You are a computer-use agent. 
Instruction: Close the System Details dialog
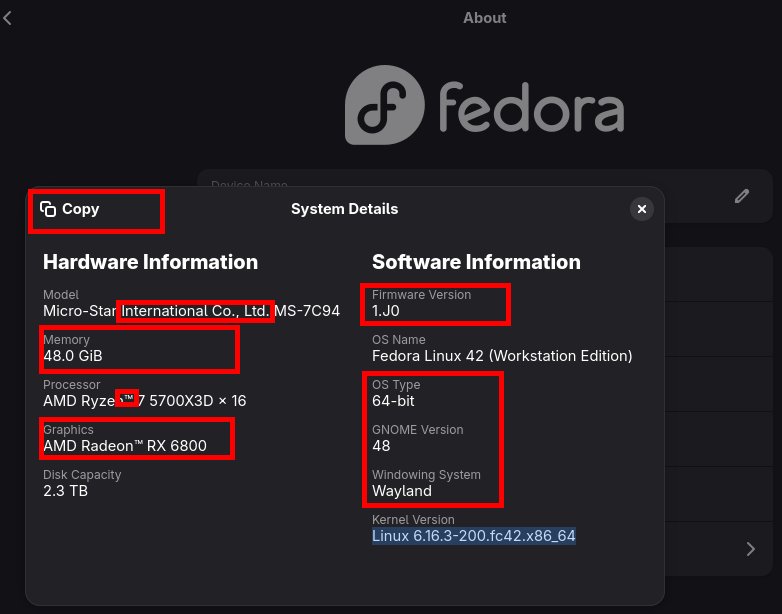tap(642, 209)
